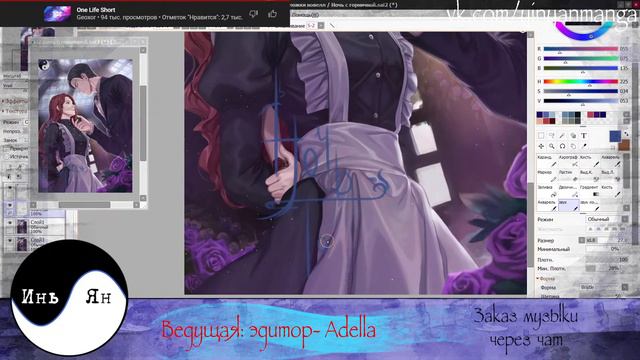Choose the Градиент gradient tool
Viewport: 640px width, 360px height.
pos(589,191)
